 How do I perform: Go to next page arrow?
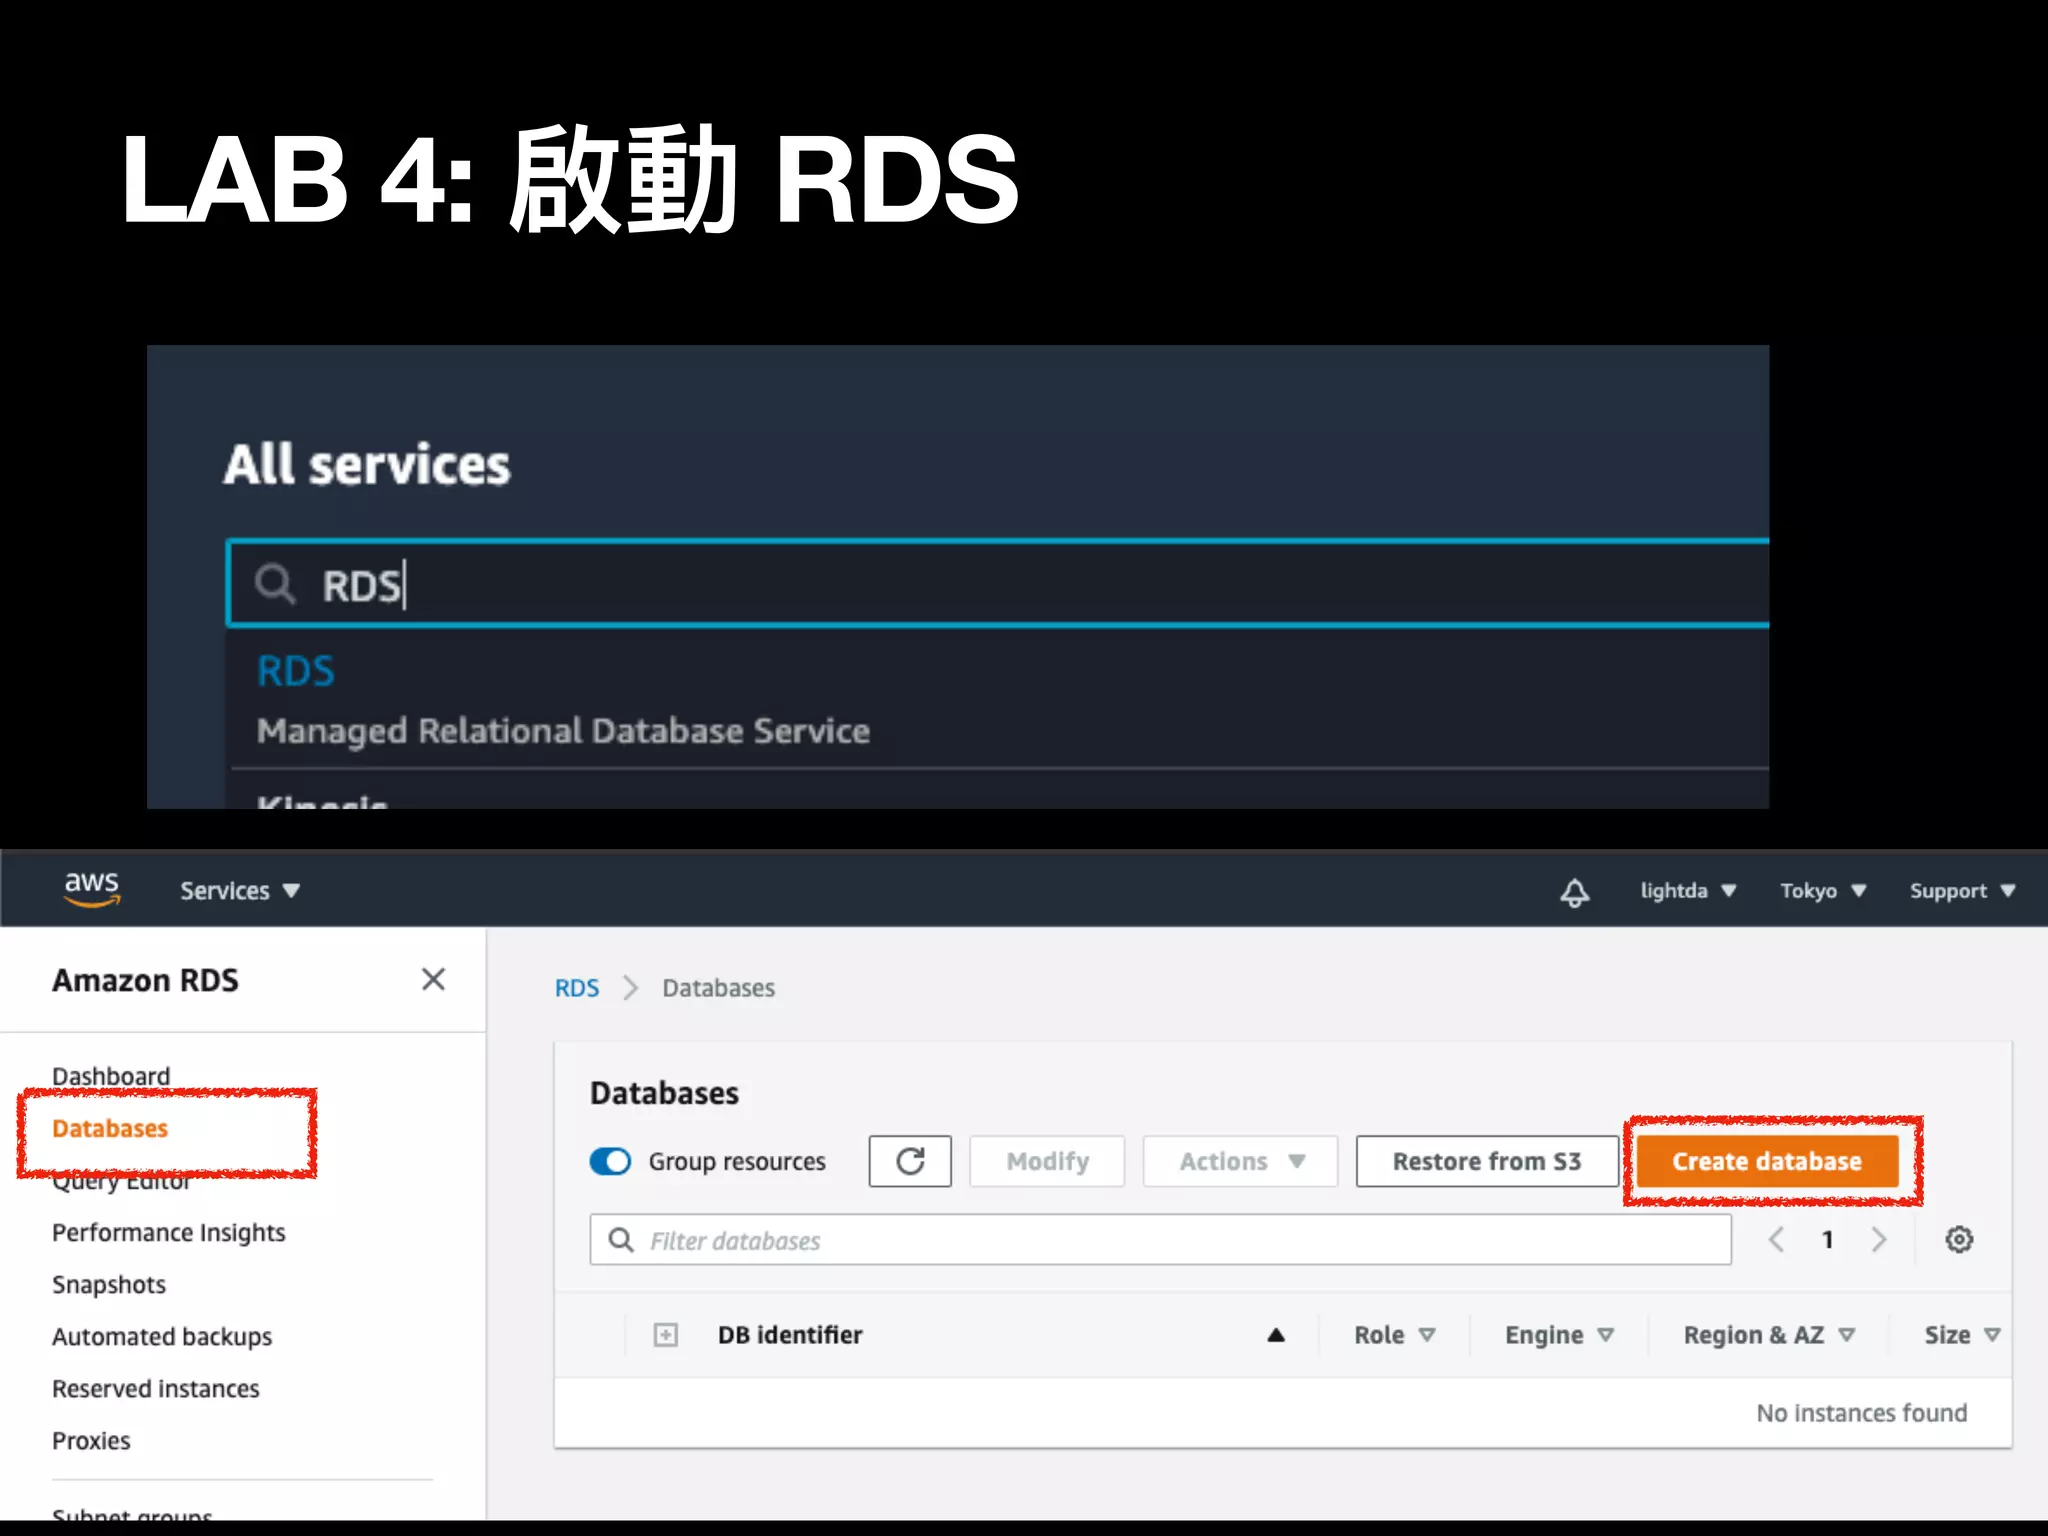(1879, 1240)
